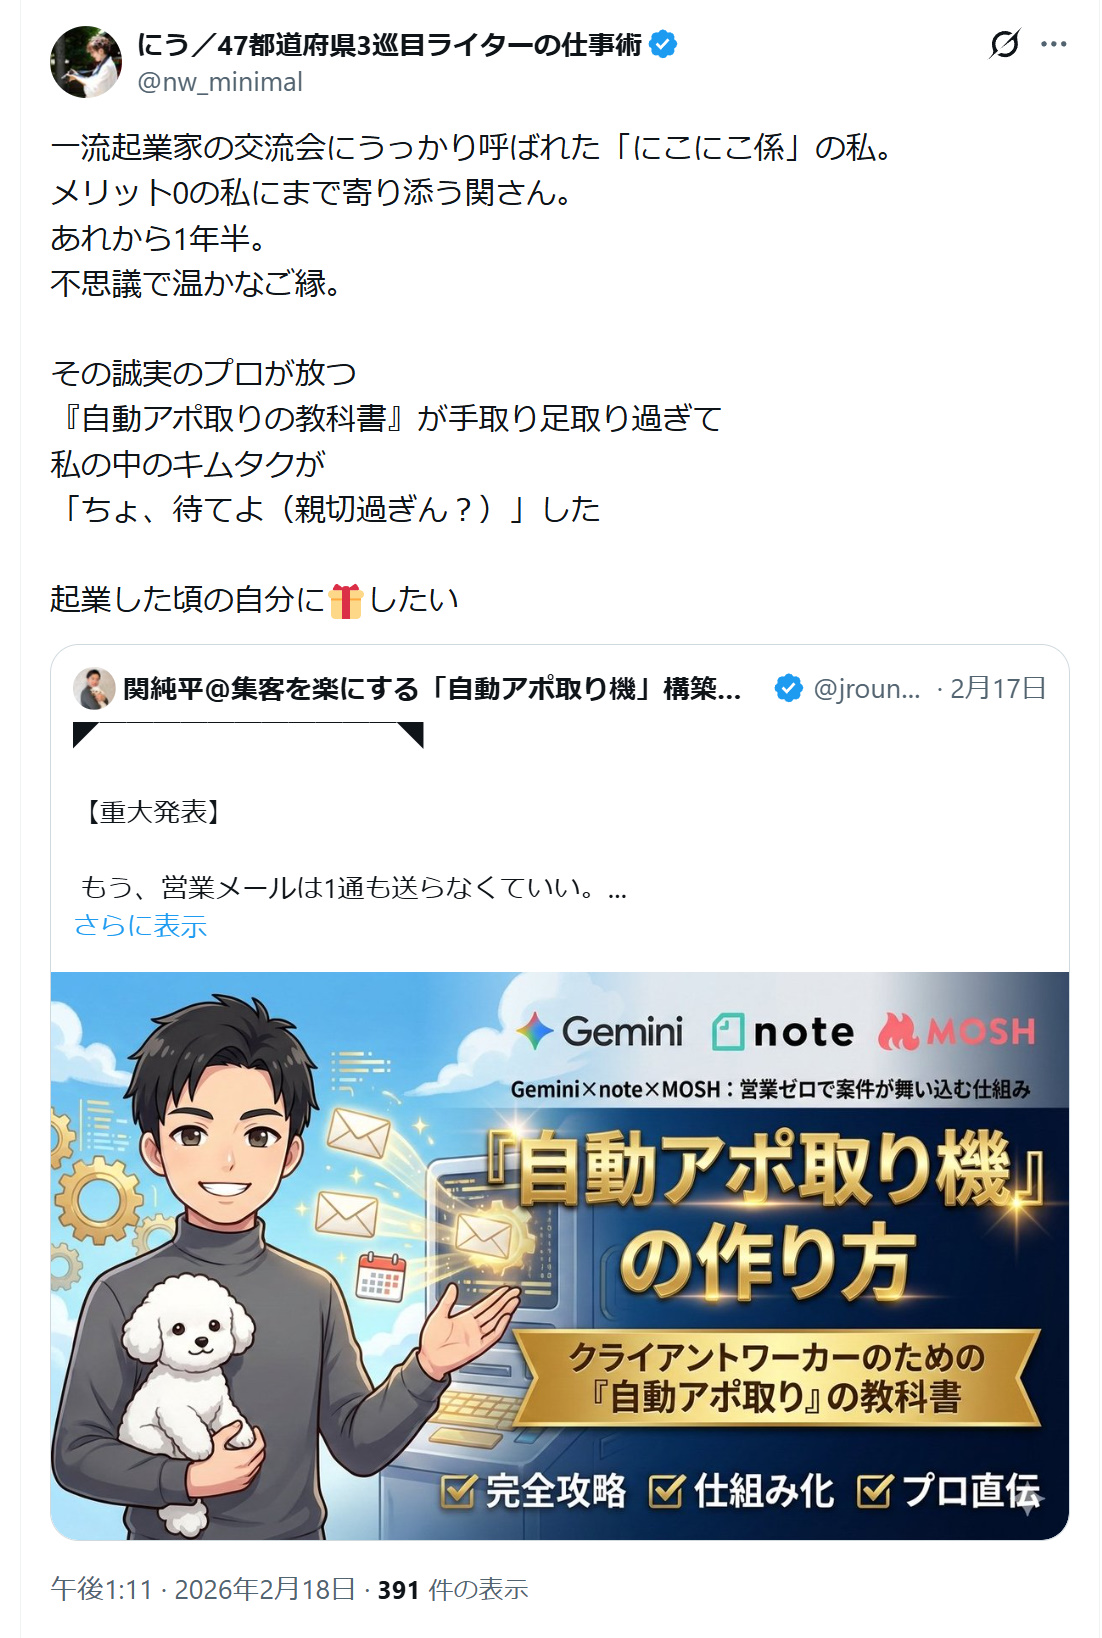Screen dimensions: 1102x1638
Task: Click the note logo in the banner image
Action: pyautogui.click(x=783, y=1031)
